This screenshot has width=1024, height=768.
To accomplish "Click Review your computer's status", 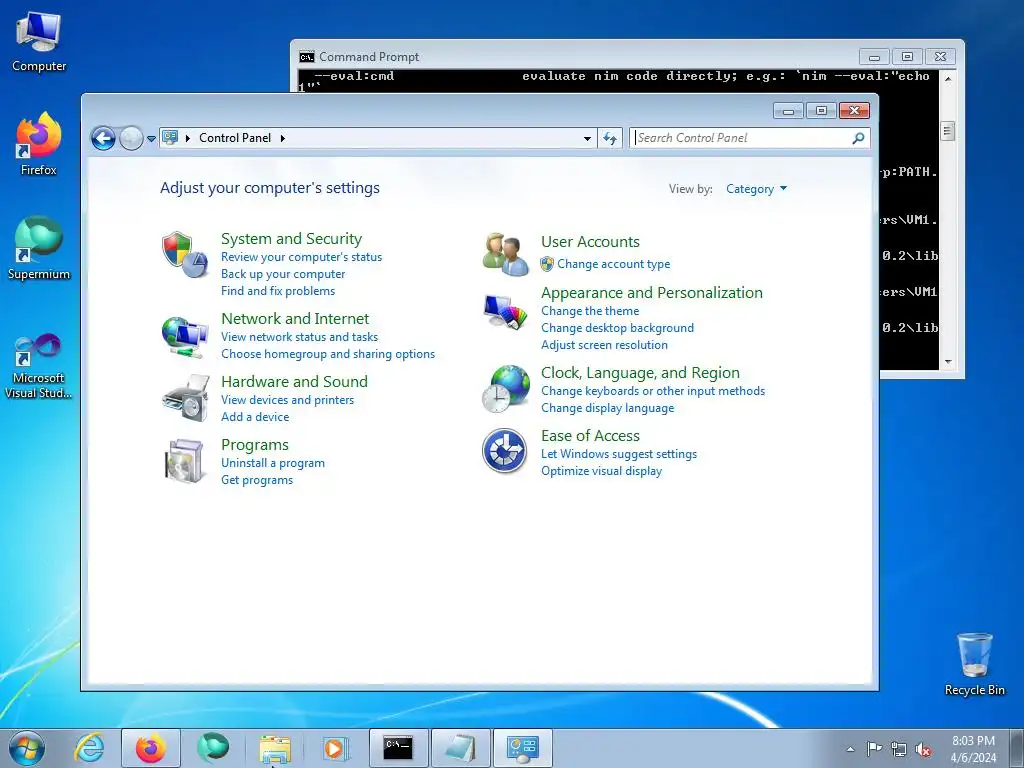I will (302, 257).
